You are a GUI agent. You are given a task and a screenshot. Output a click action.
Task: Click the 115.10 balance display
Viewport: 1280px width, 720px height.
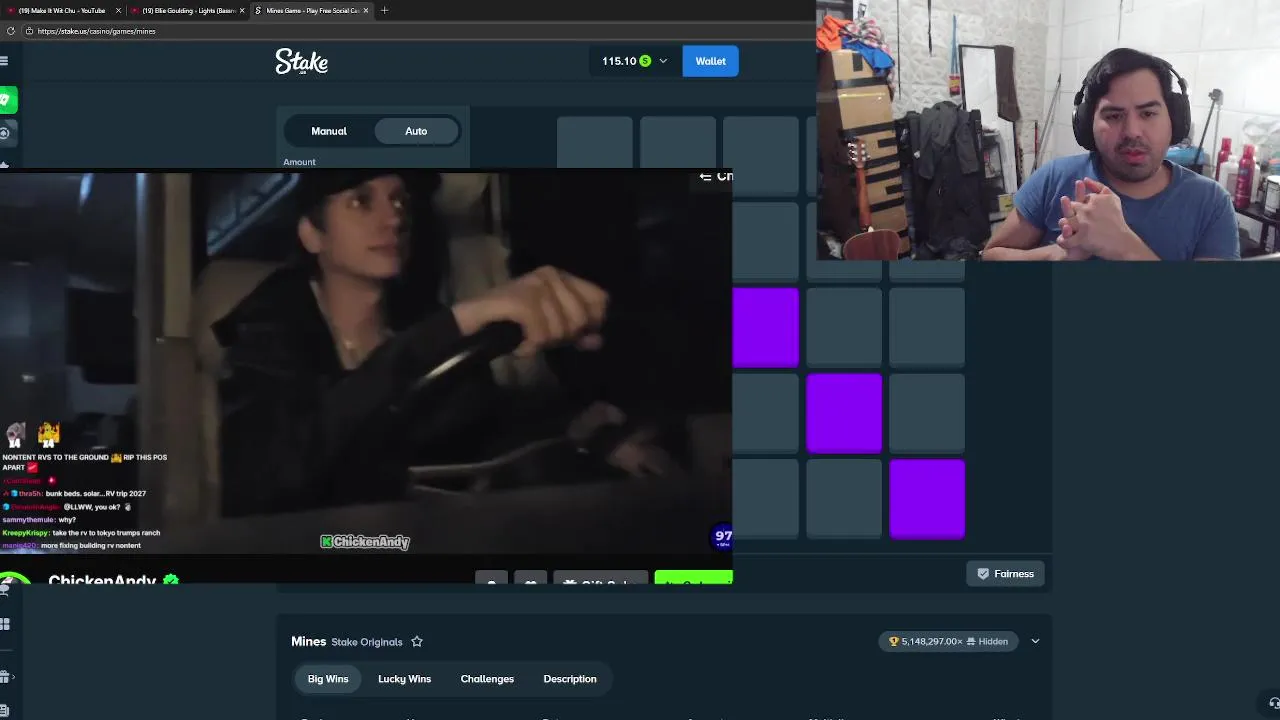619,61
